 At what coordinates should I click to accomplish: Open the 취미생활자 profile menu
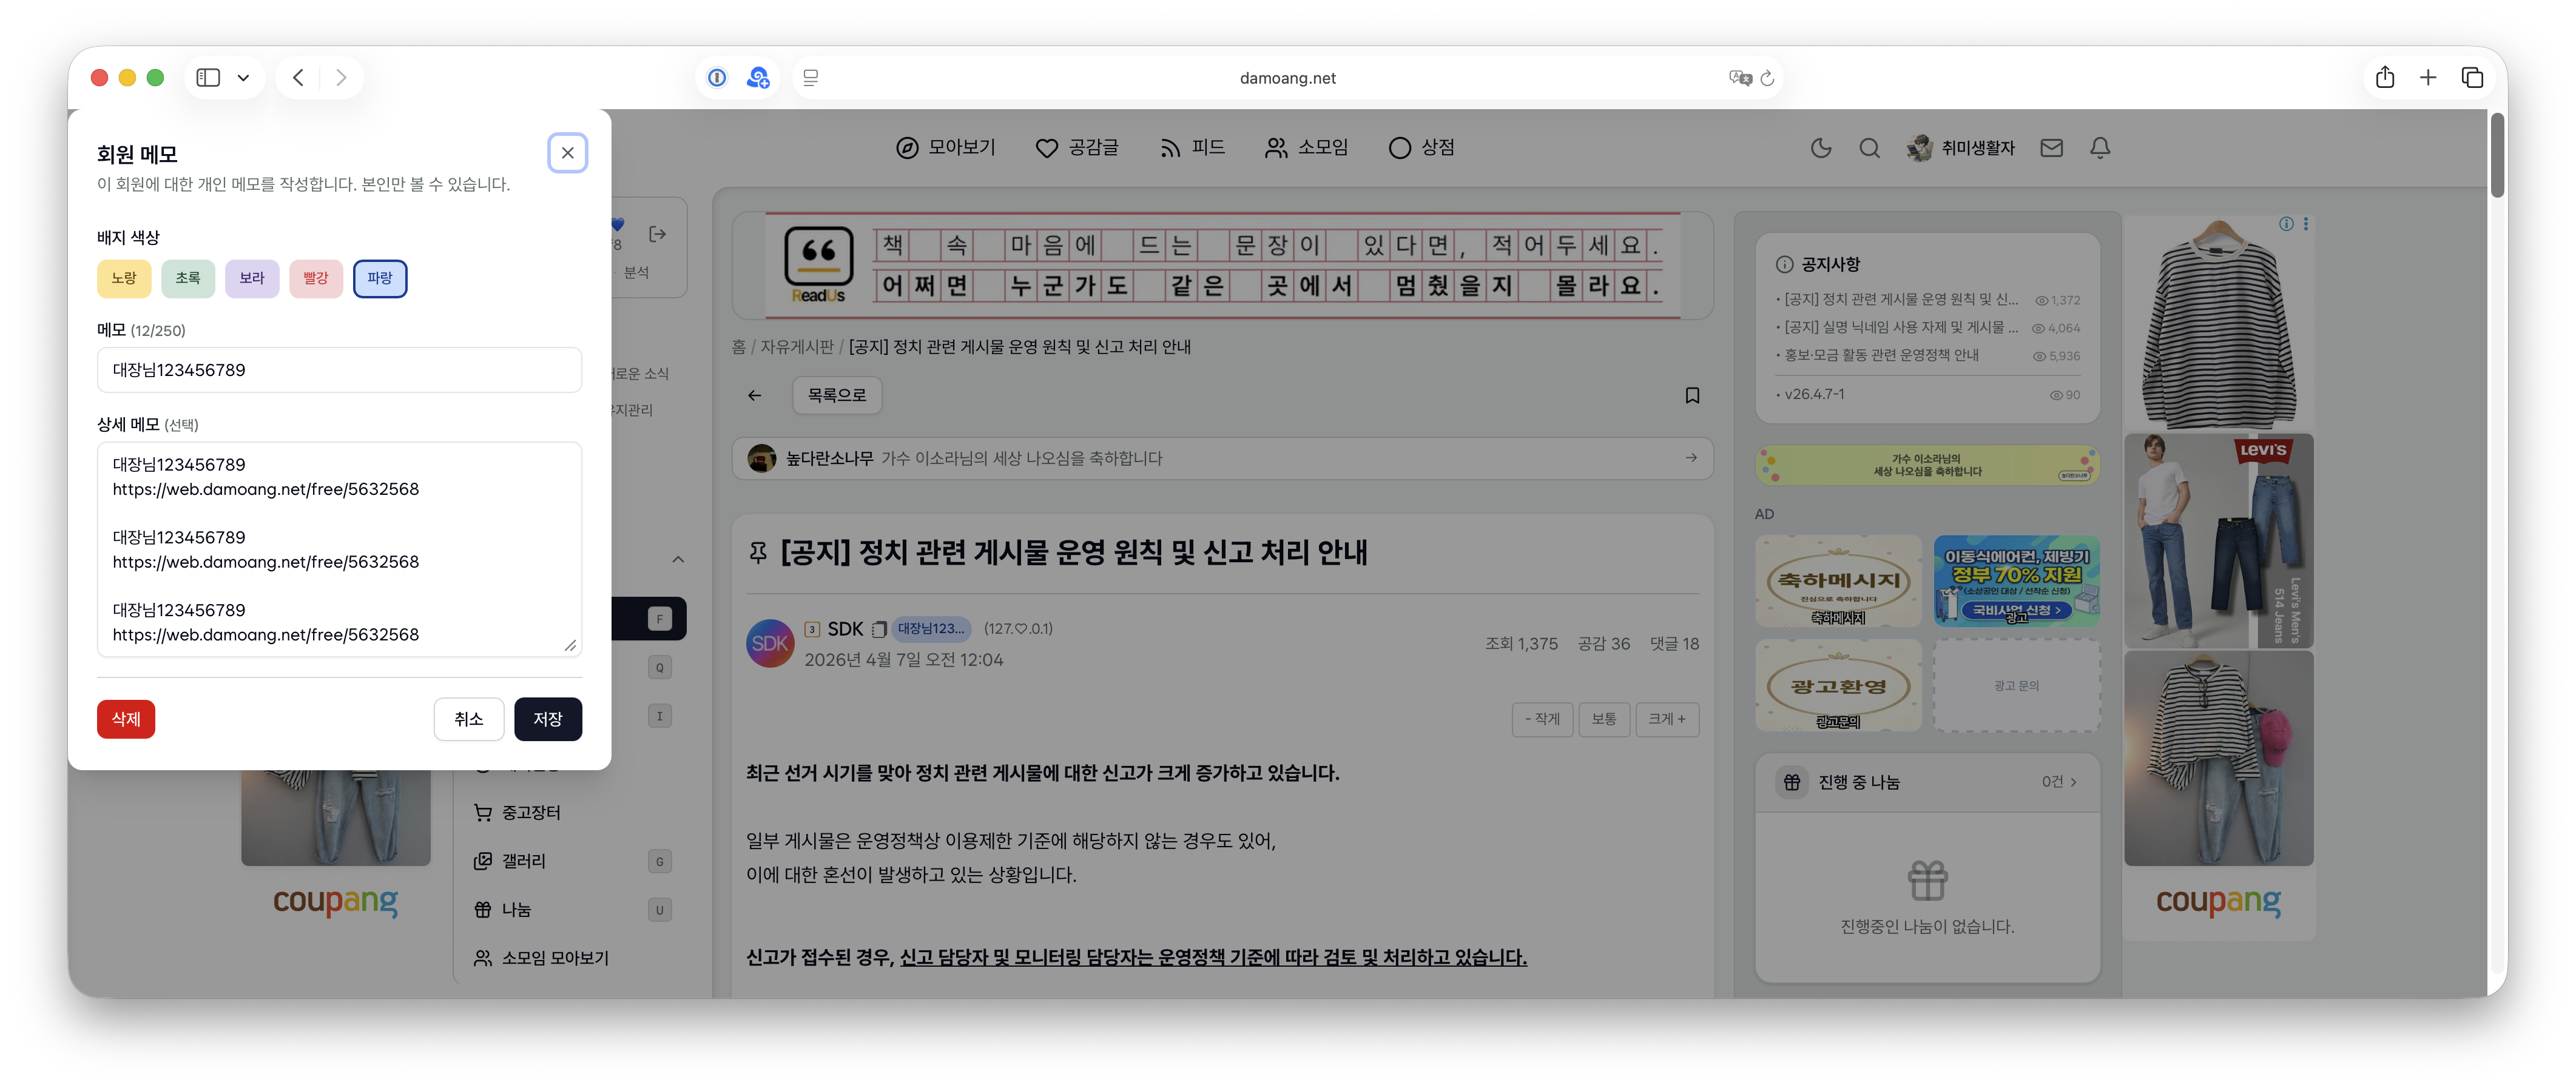click(1960, 148)
